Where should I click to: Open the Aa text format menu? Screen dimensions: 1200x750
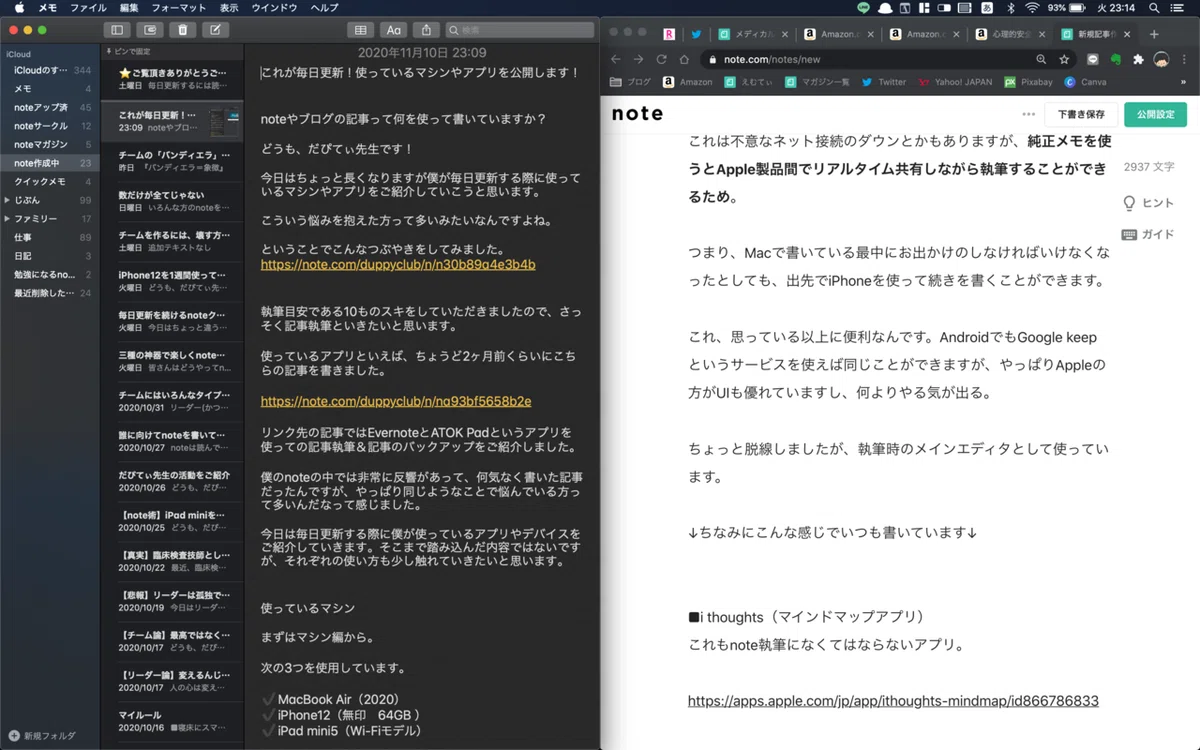pos(394,30)
